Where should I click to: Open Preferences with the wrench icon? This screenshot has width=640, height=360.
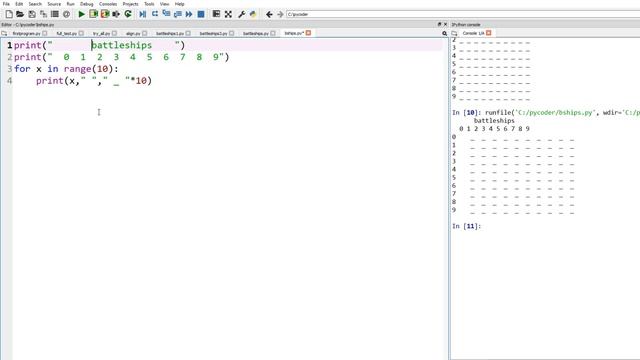[x=241, y=14]
